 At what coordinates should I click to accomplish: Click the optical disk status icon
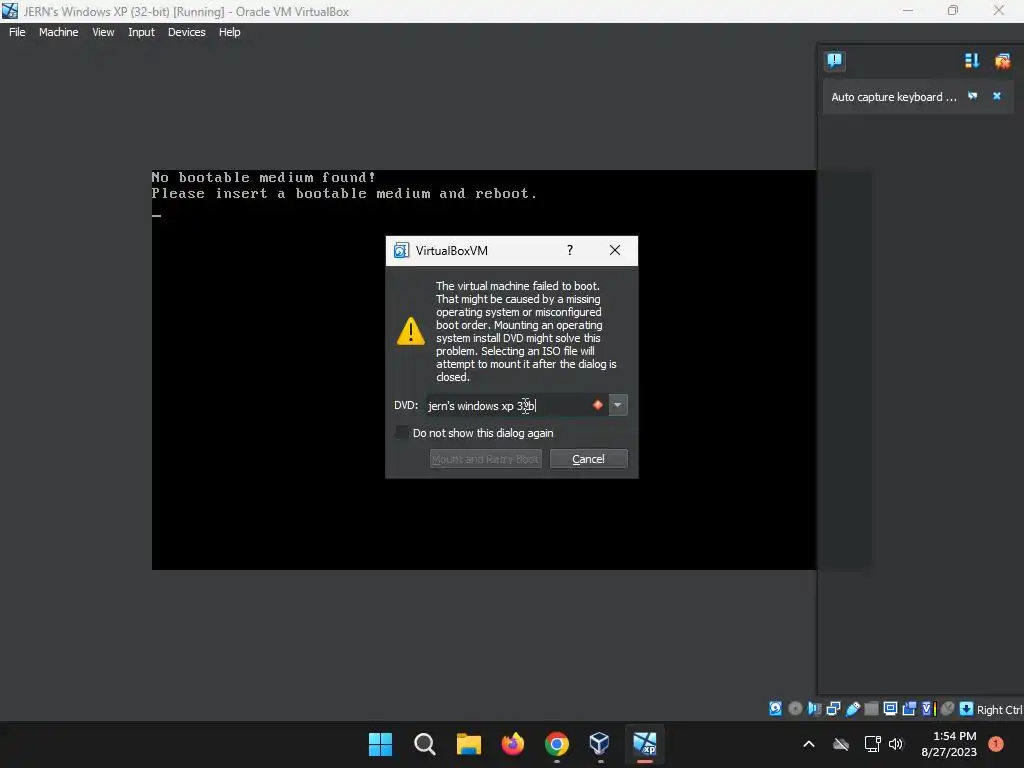point(795,709)
